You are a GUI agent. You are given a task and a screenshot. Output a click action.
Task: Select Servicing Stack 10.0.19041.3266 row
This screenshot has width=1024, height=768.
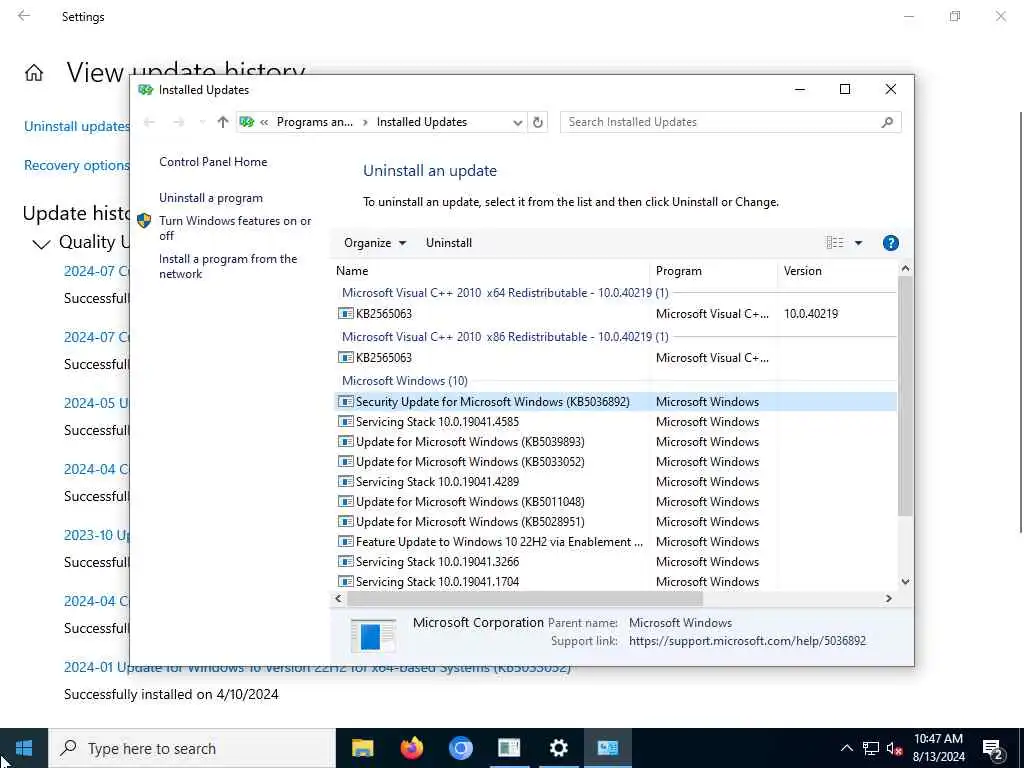coord(615,562)
